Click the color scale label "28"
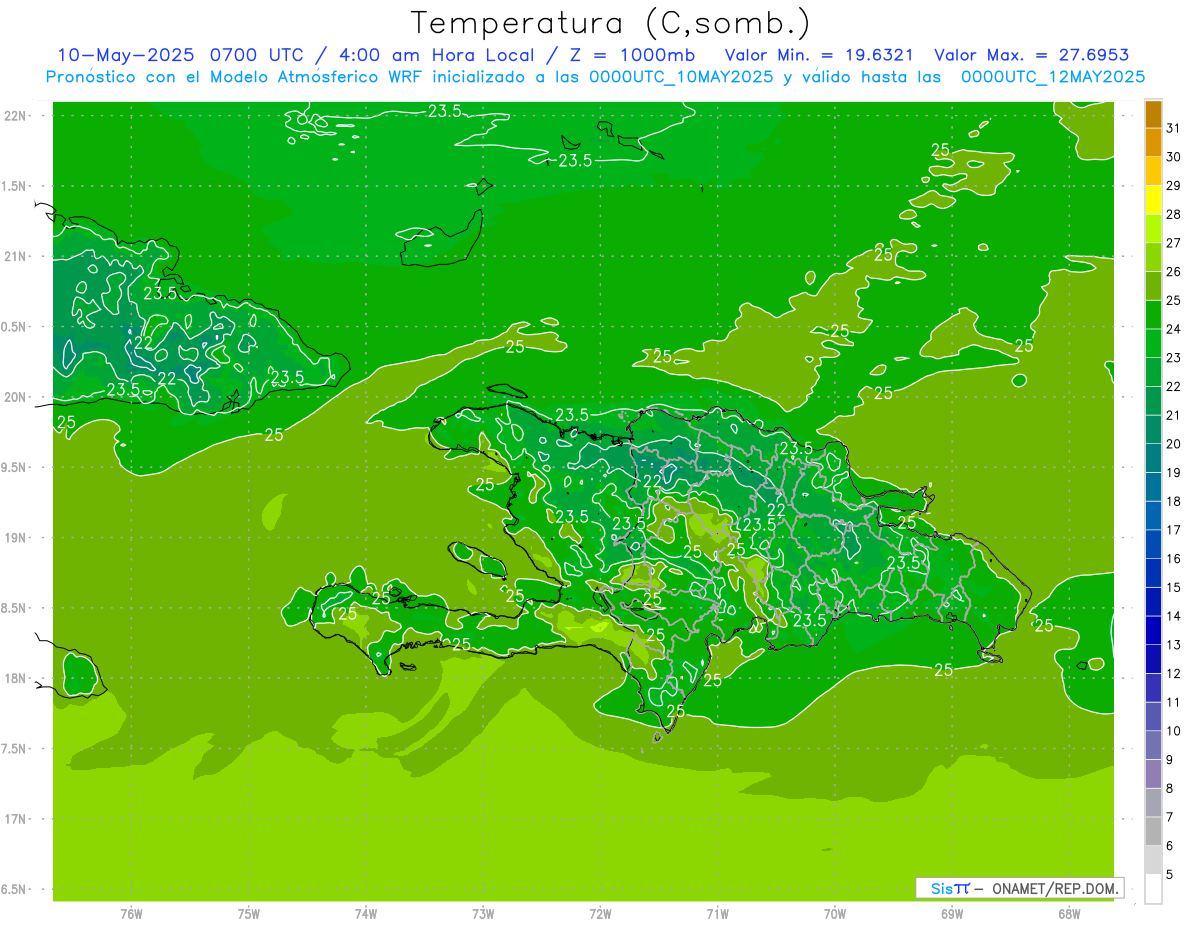Screen dimensions: 1200x927 point(1174,214)
